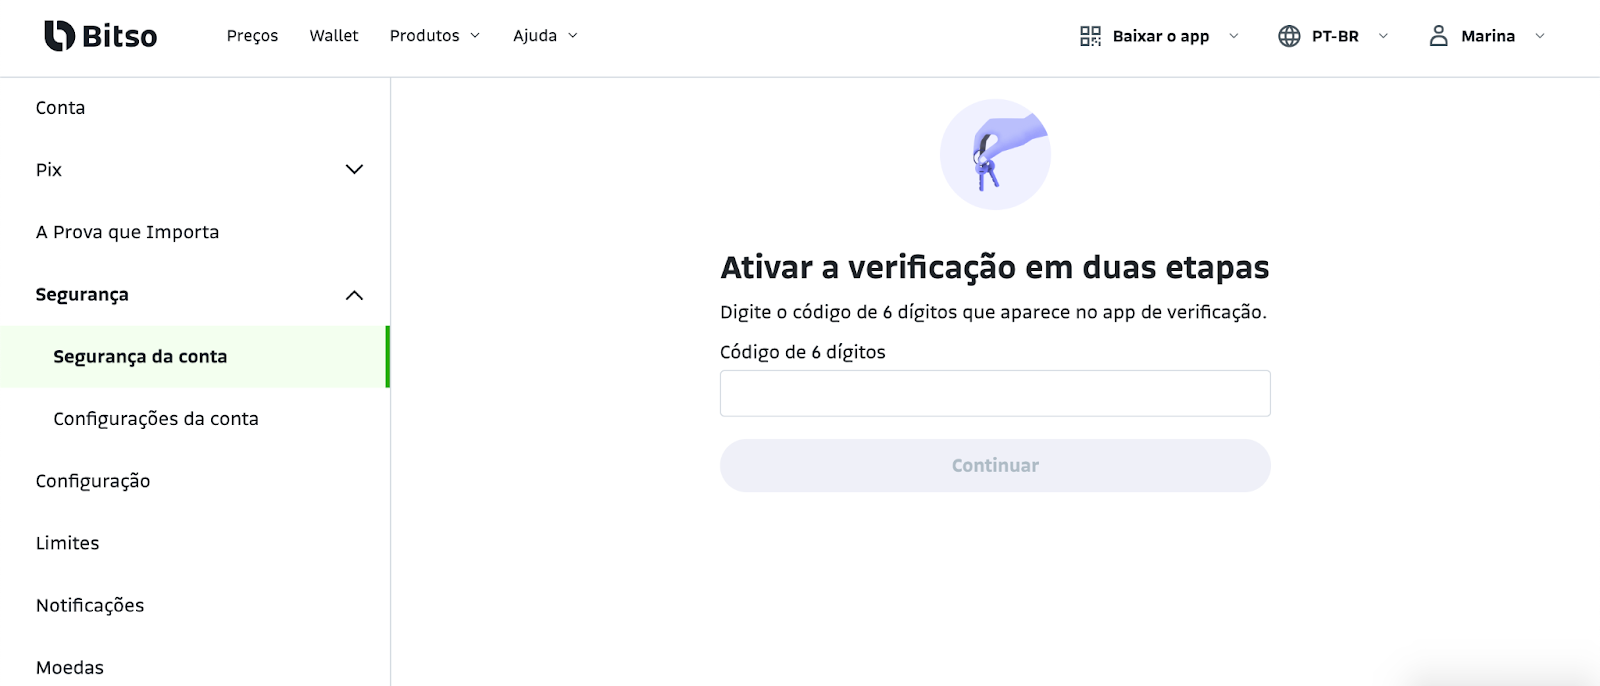Open the Wallet menu item

pyautogui.click(x=334, y=36)
